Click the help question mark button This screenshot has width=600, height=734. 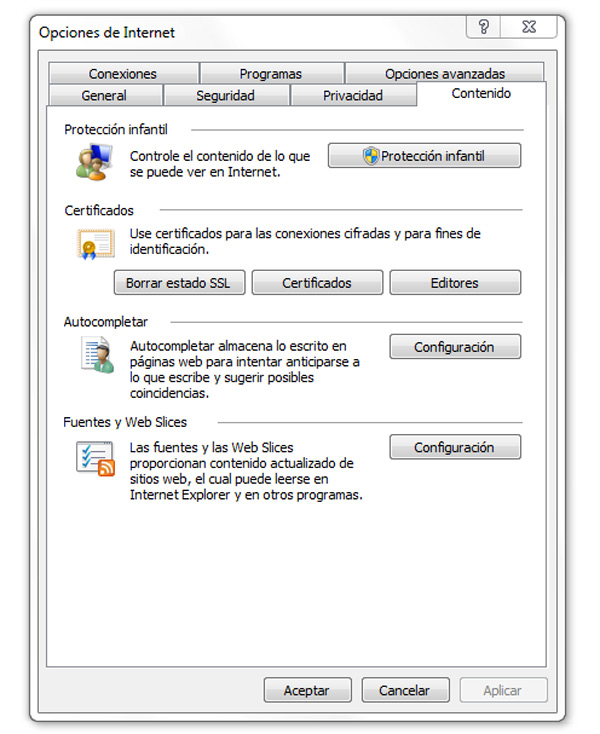coord(484,28)
